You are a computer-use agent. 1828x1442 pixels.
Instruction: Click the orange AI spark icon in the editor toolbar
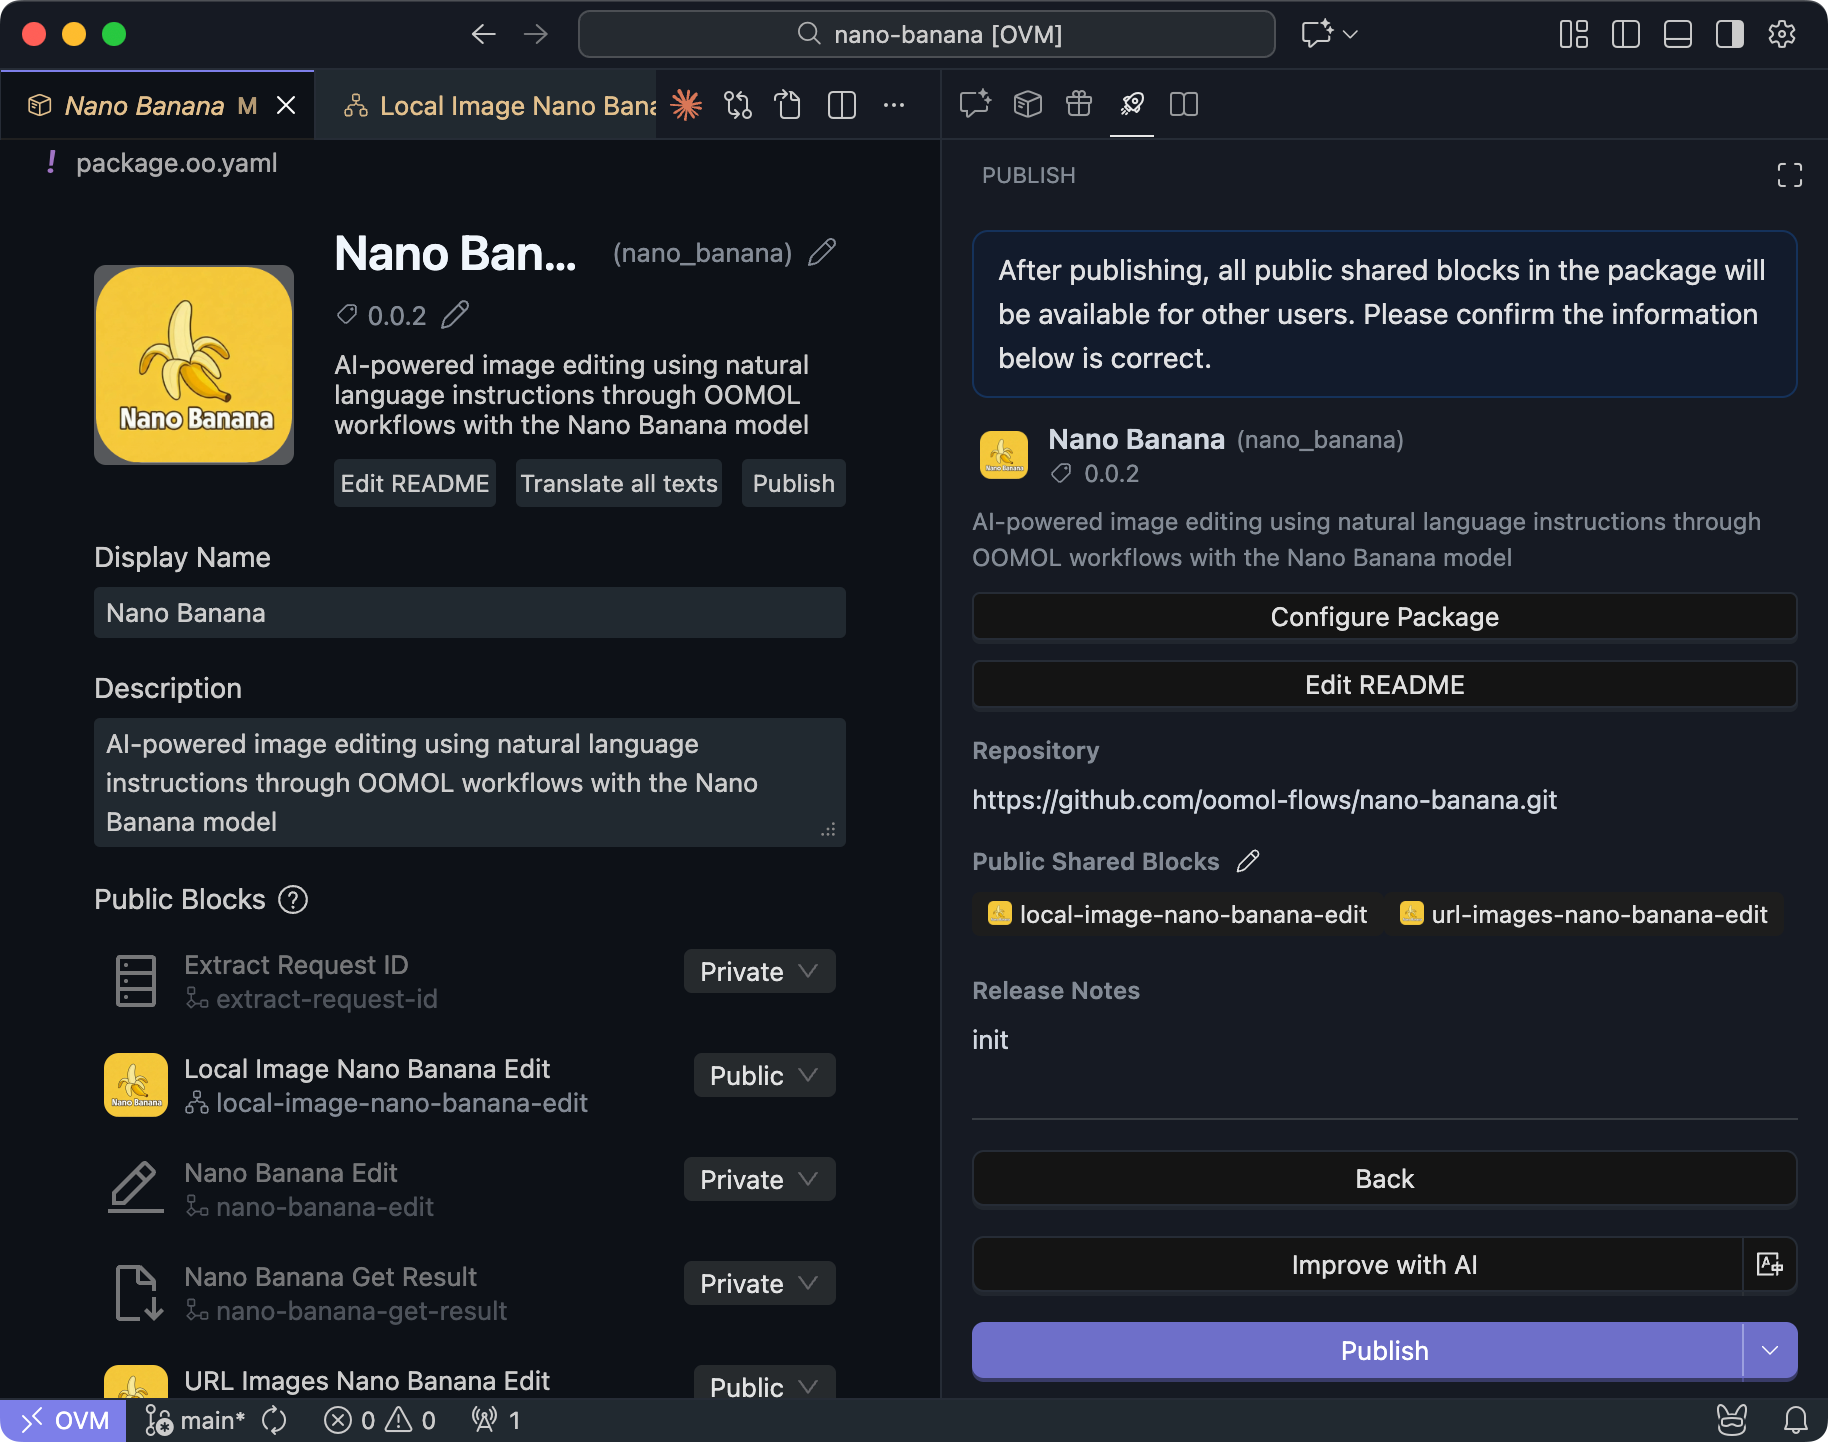[686, 105]
